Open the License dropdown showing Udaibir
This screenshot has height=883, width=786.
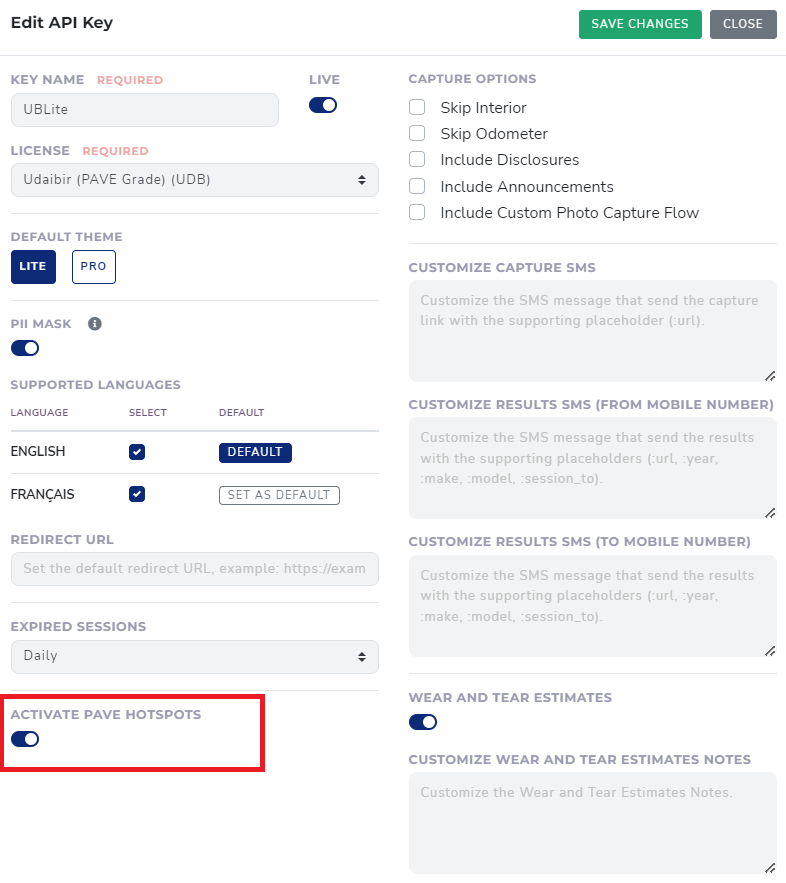pos(195,180)
